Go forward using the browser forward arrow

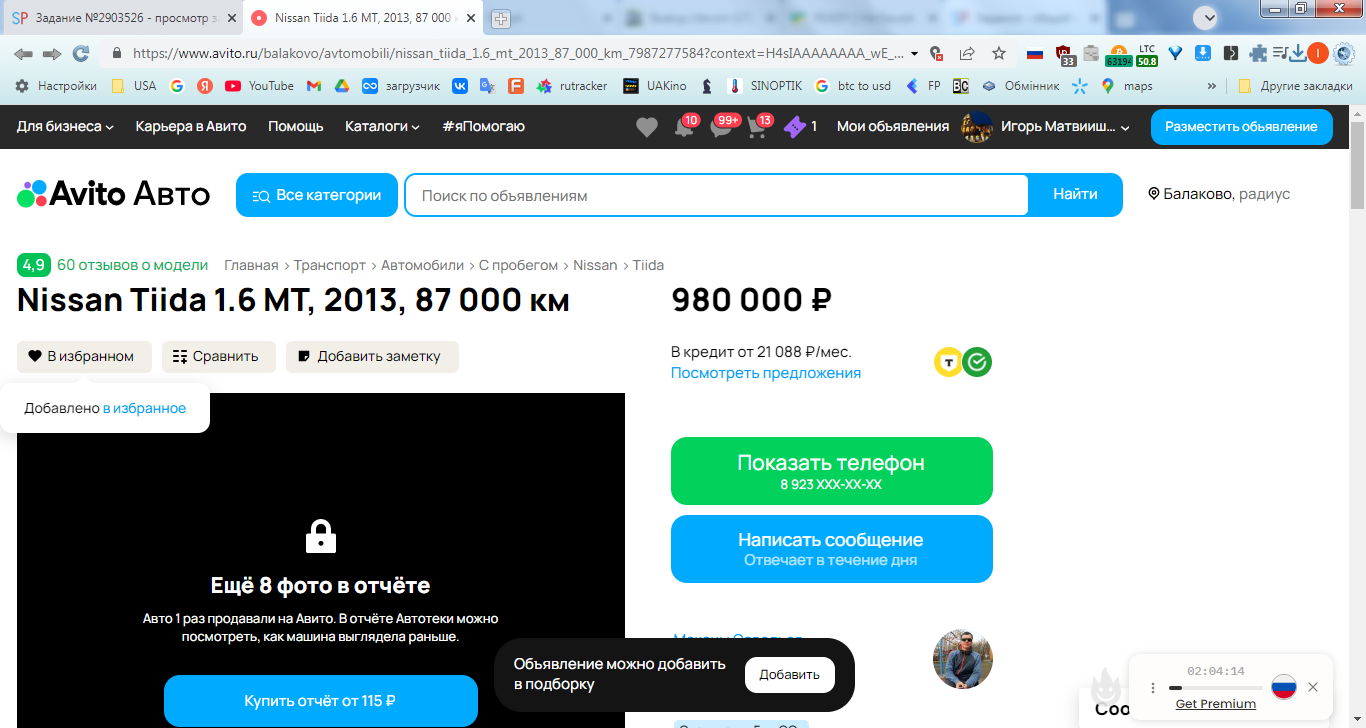(52, 54)
